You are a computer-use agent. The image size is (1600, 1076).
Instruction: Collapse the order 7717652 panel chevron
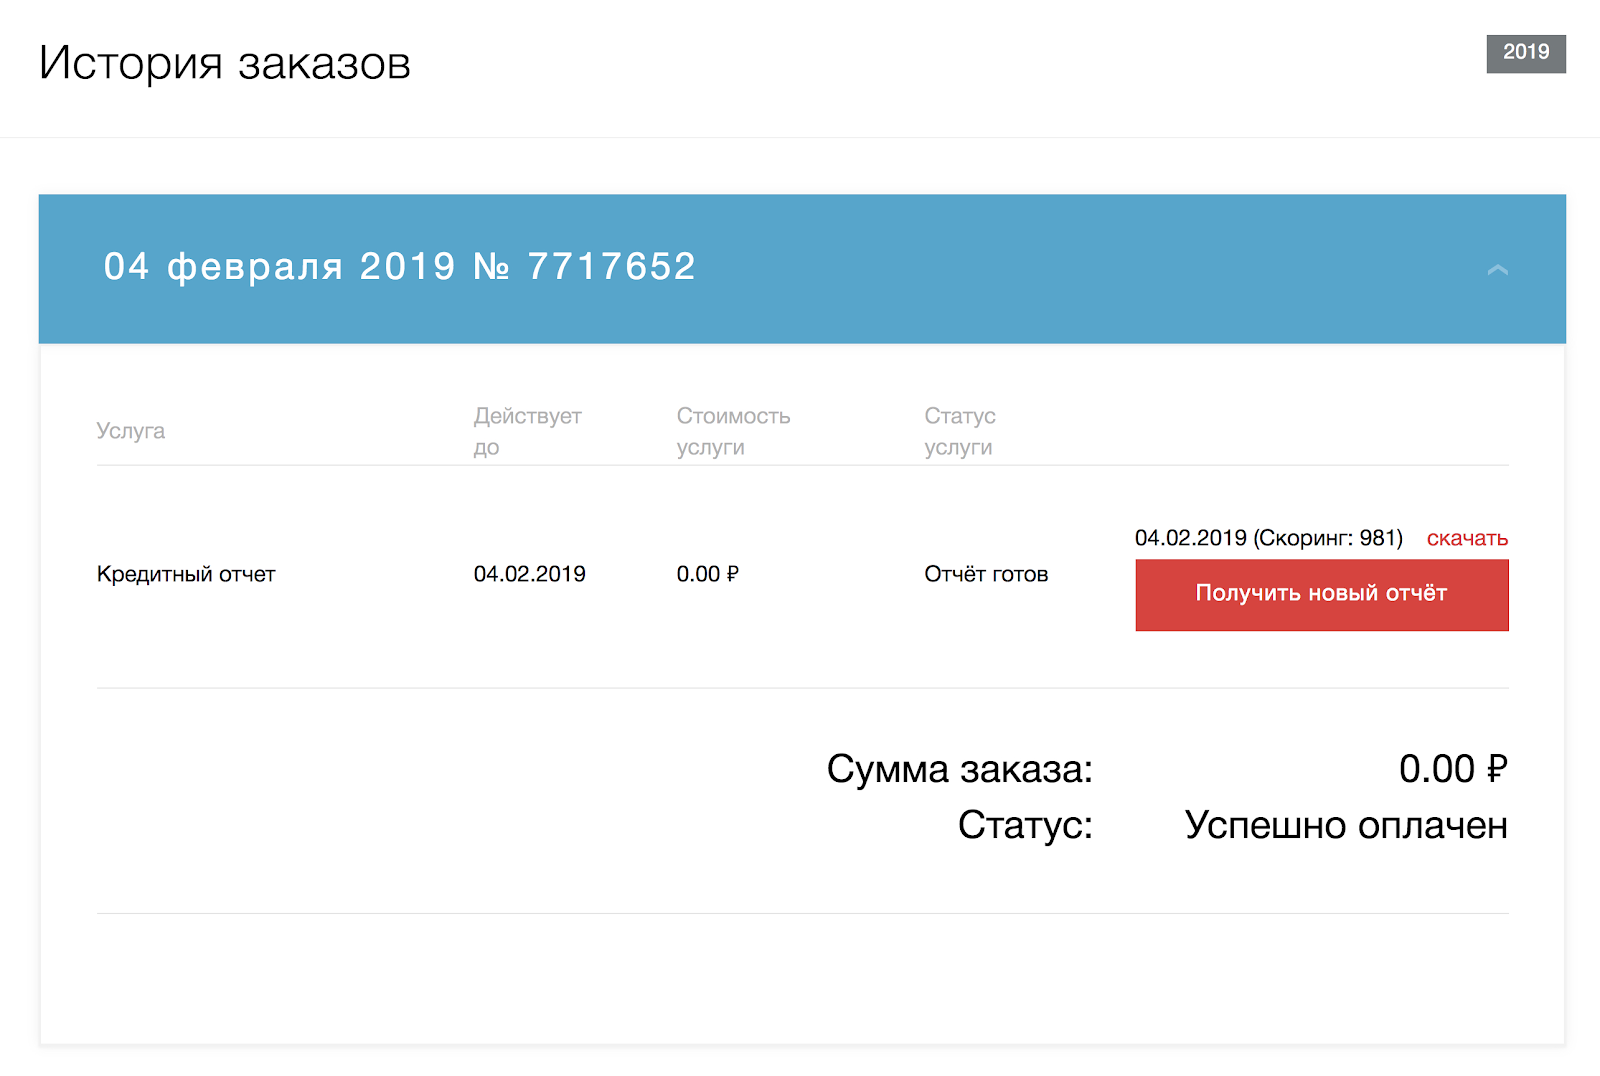pos(1497,269)
